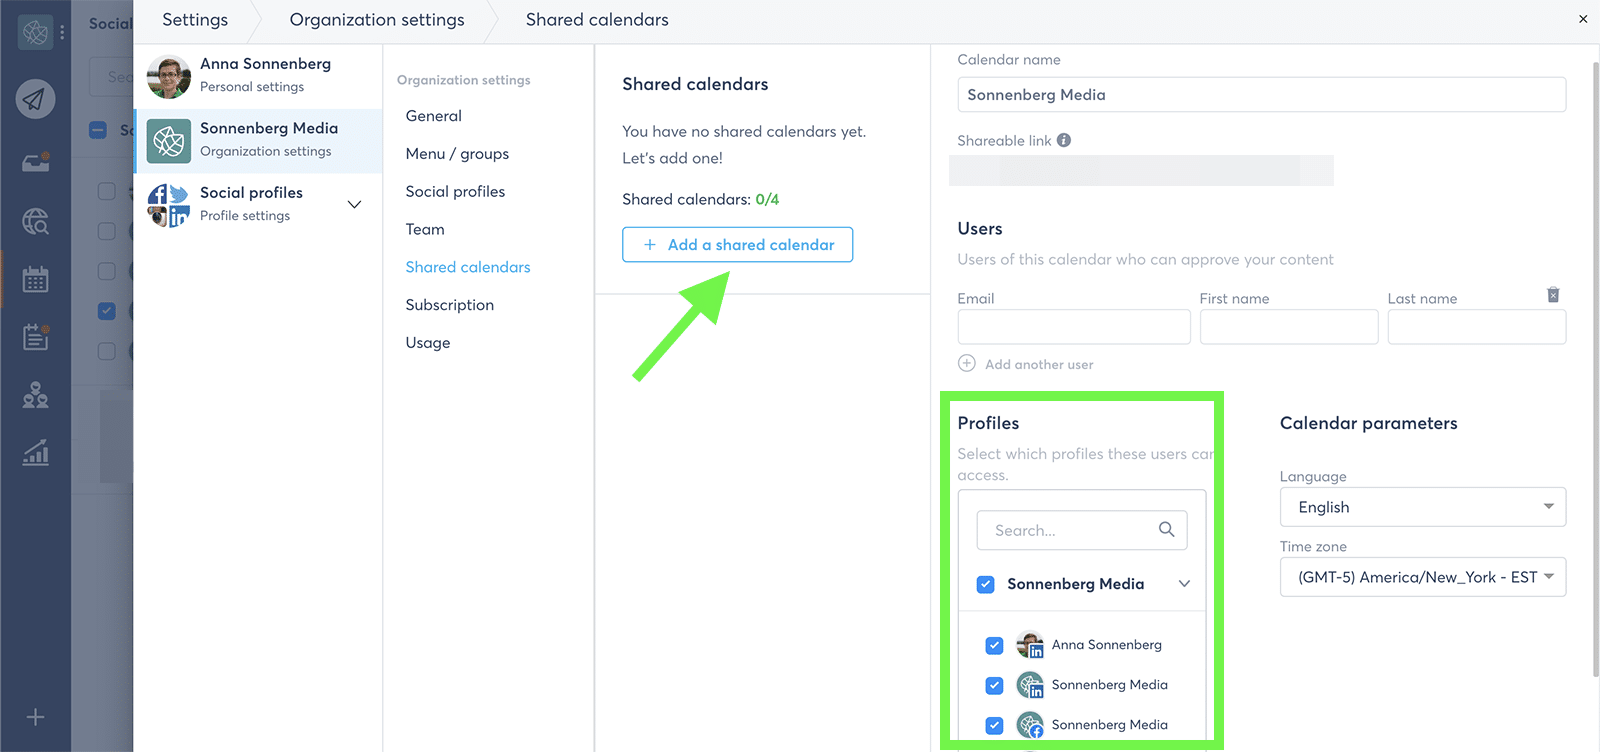
Task: Open the Language dropdown set to English
Action: click(1422, 508)
